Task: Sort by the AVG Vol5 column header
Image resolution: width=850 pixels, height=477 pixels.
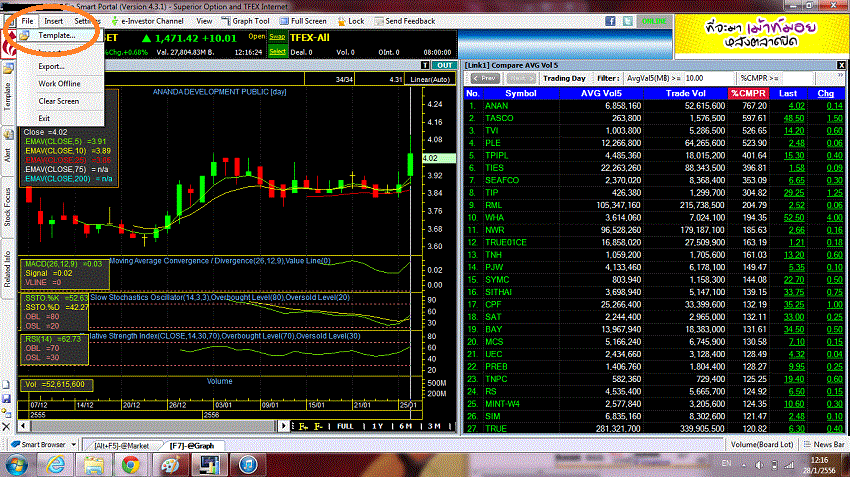Action: 601,93
